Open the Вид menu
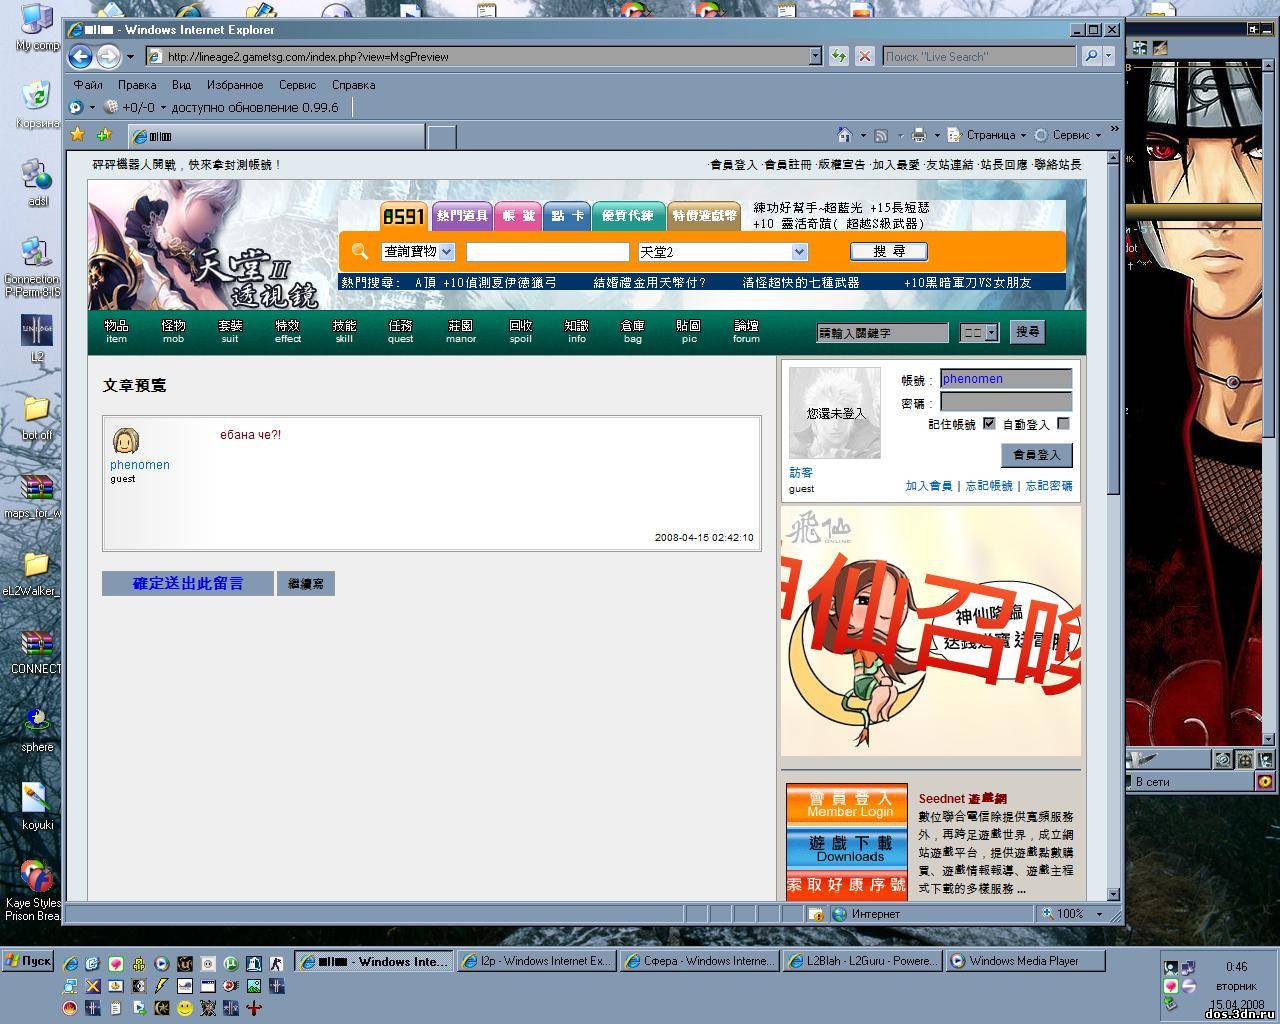1280x1024 pixels. click(181, 85)
